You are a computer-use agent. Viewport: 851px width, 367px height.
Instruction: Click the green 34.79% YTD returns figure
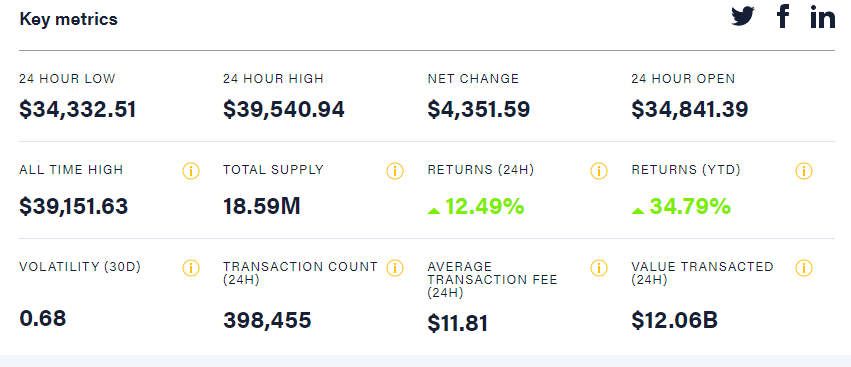coord(681,206)
